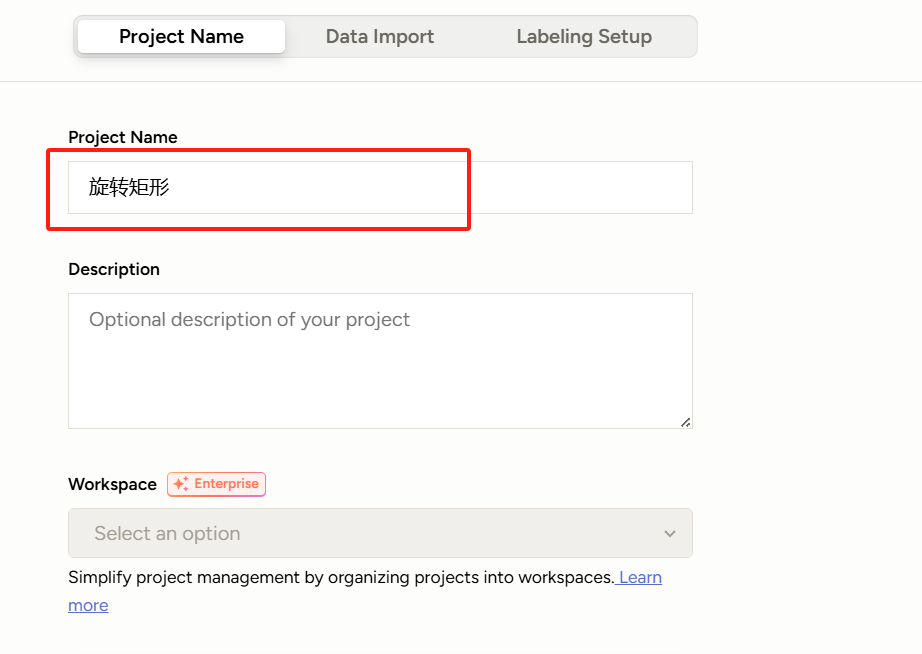Go to the Labeling Setup tab
Viewport: 922px width, 654px height.
click(x=584, y=37)
